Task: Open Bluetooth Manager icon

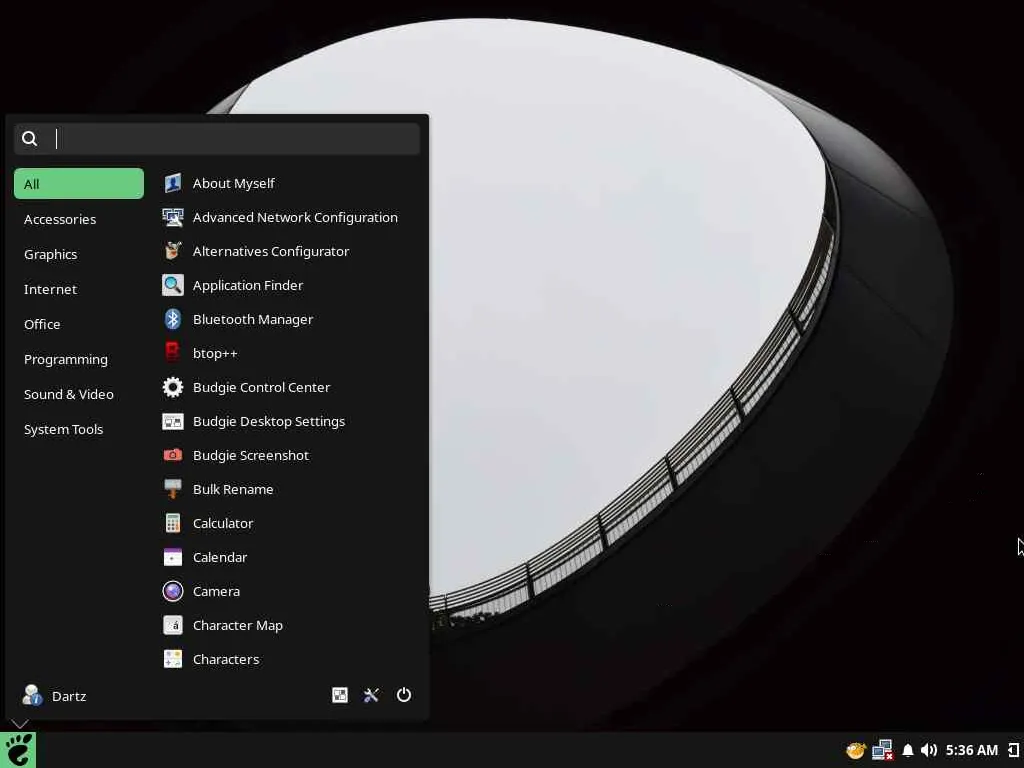Action: click(x=172, y=319)
